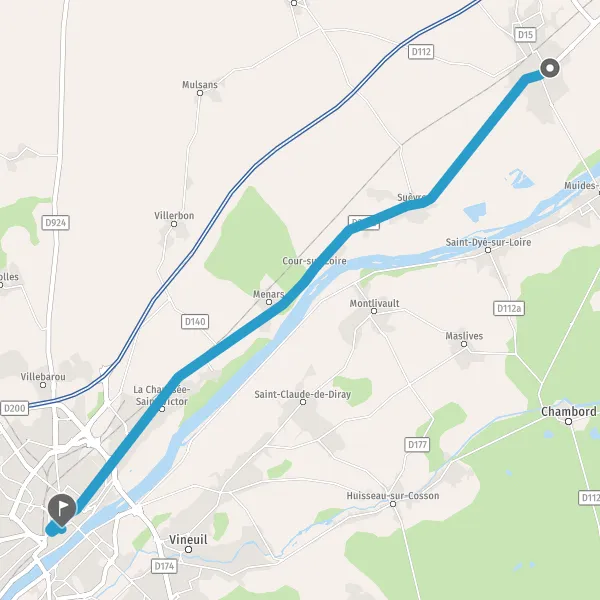Click the Vineuil town label

pyautogui.click(x=188, y=540)
